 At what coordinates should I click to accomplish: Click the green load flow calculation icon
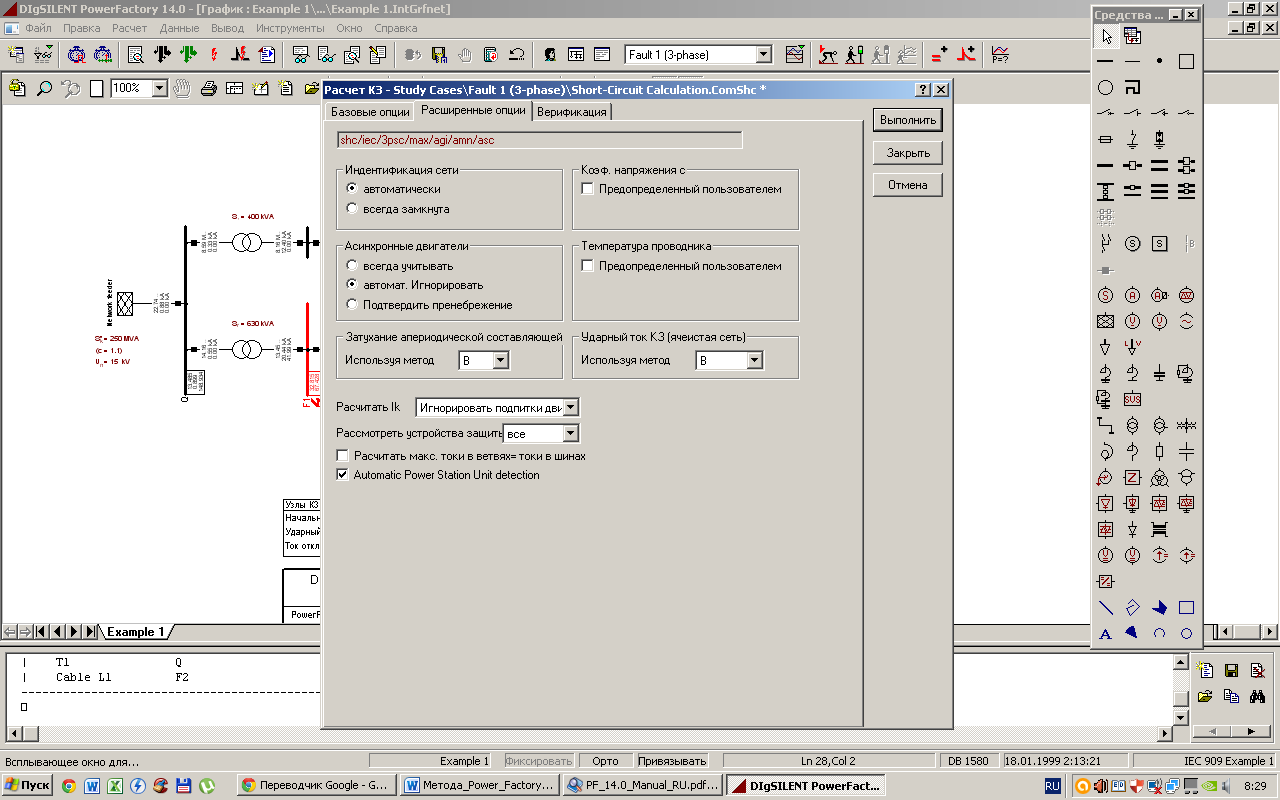(x=187, y=54)
